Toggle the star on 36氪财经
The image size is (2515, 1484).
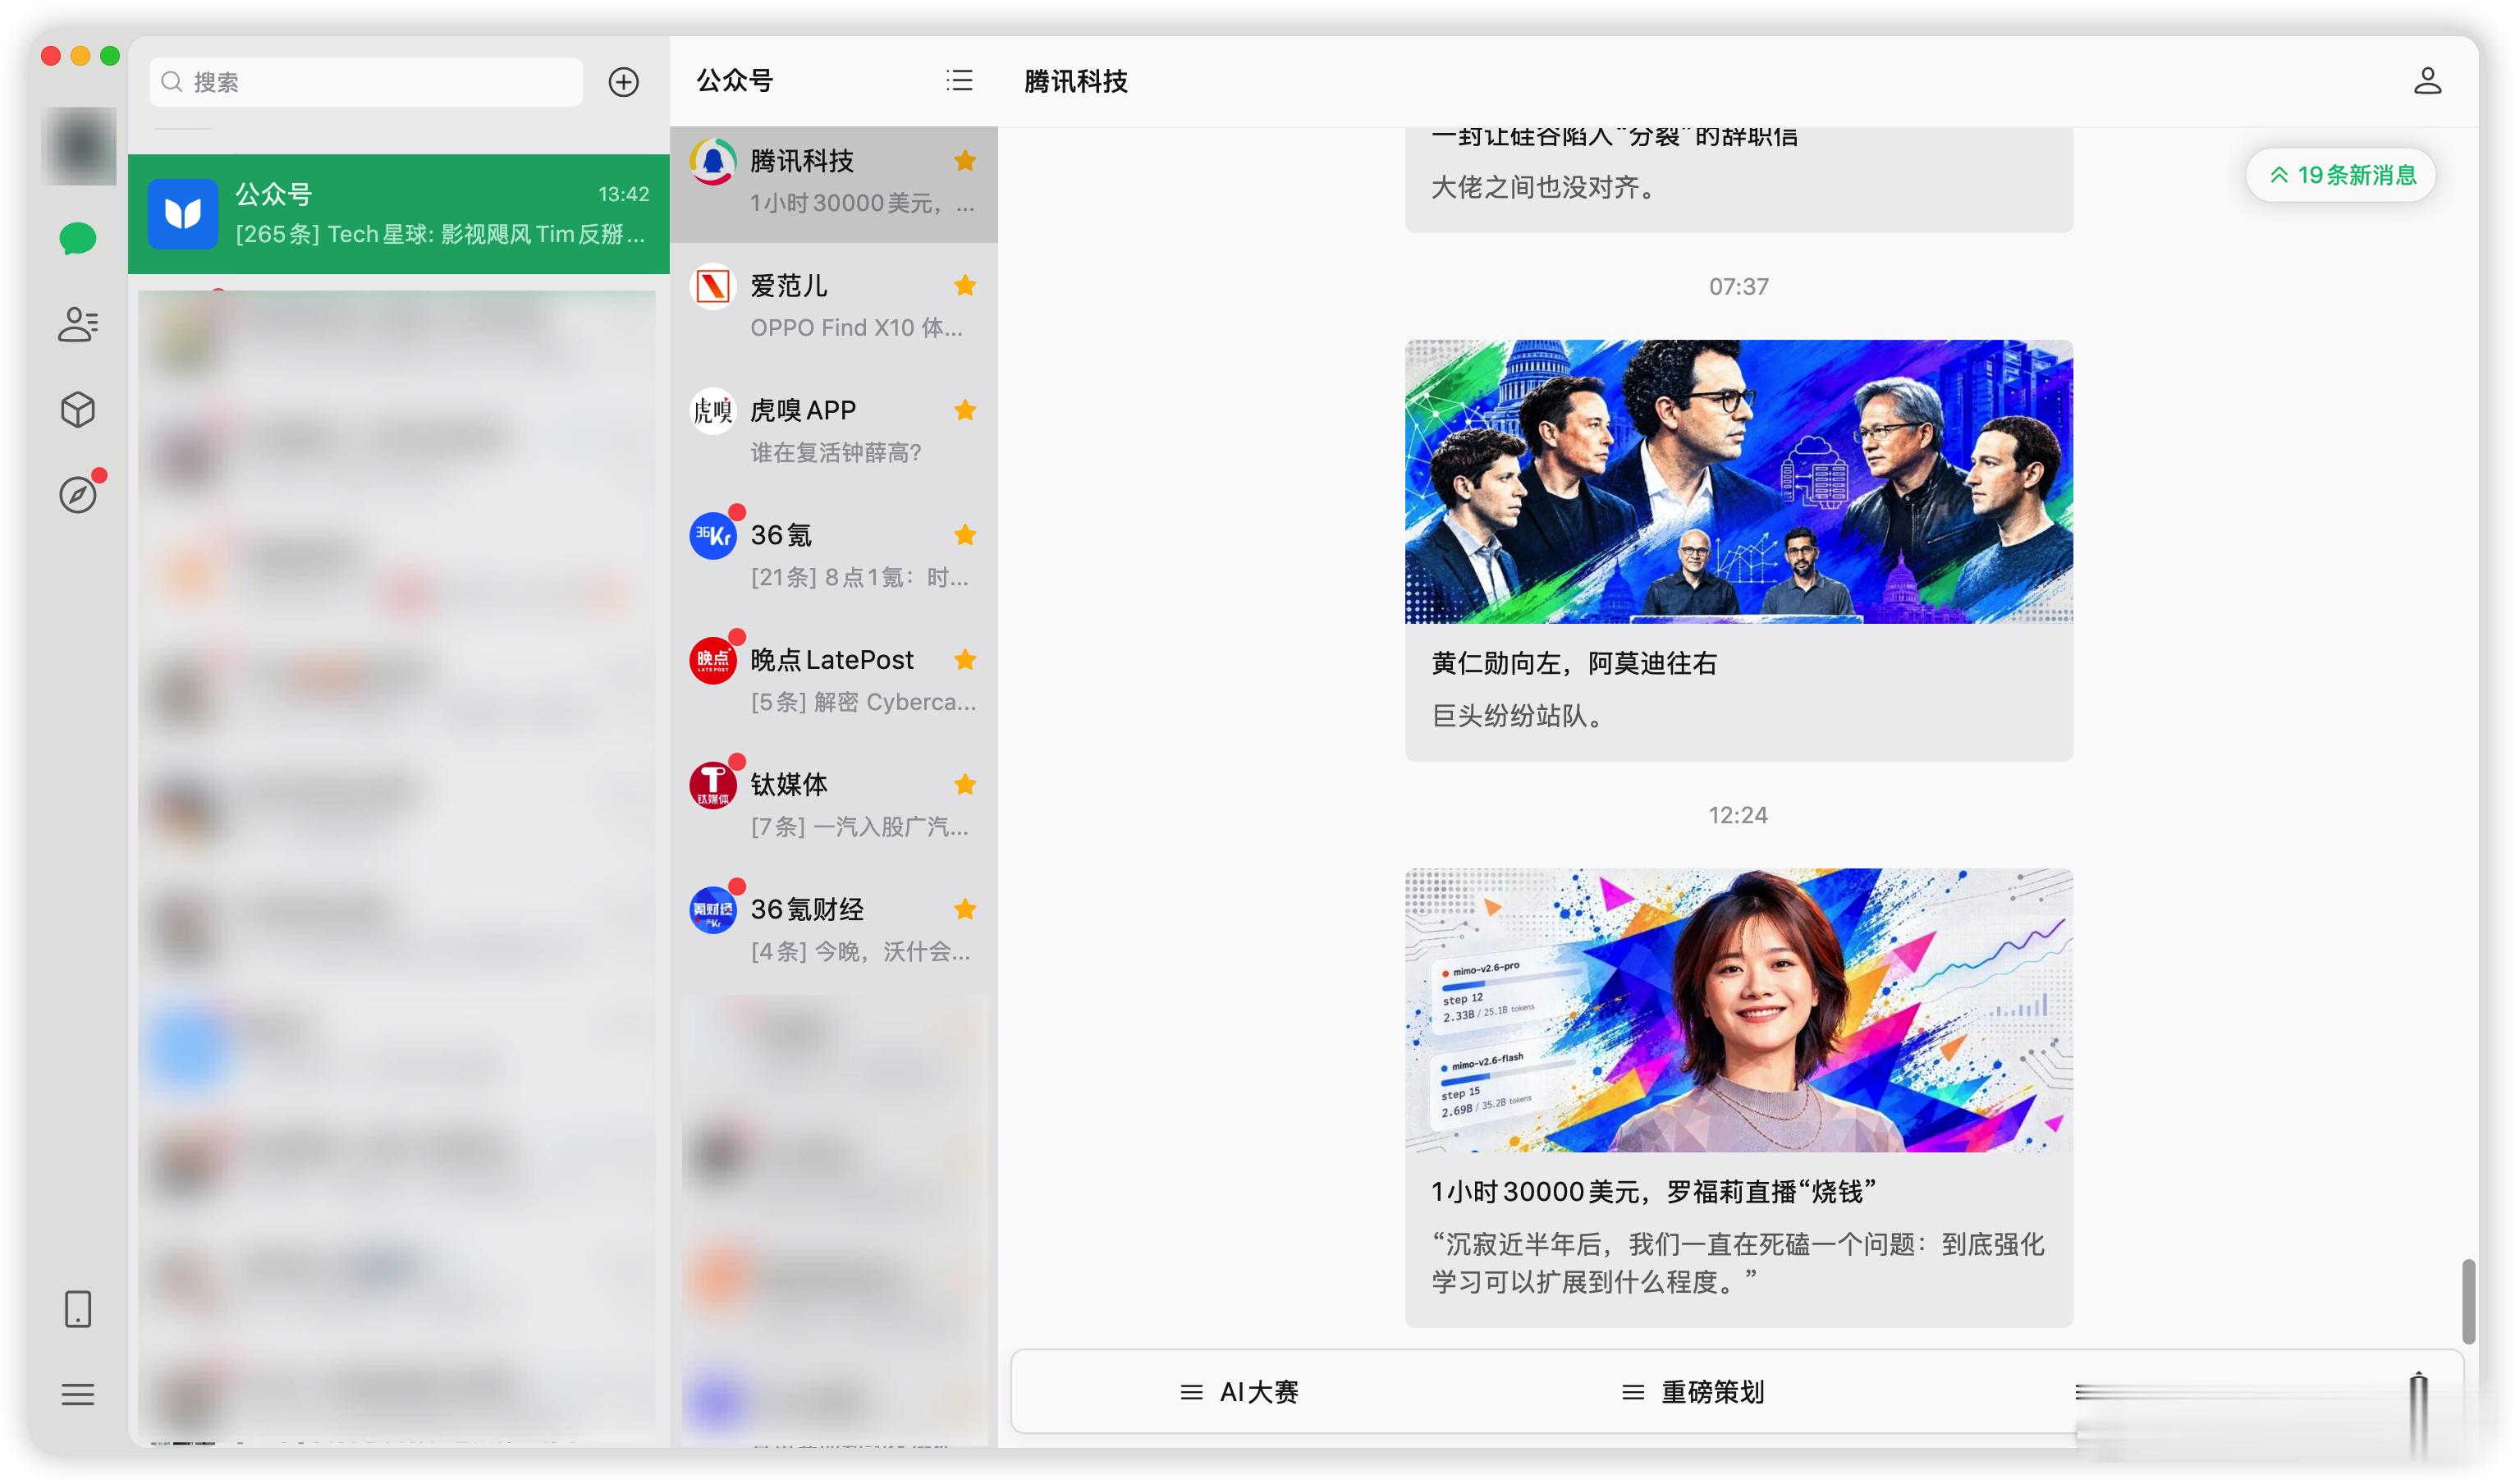pos(965,909)
